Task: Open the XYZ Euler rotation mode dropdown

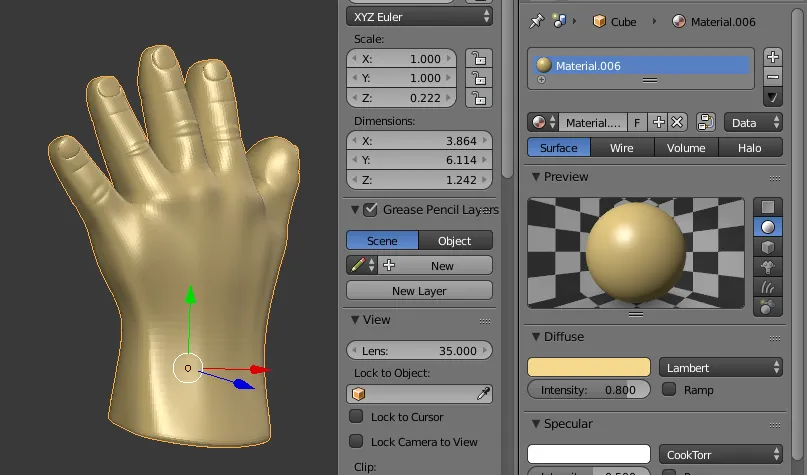Action: [x=420, y=17]
